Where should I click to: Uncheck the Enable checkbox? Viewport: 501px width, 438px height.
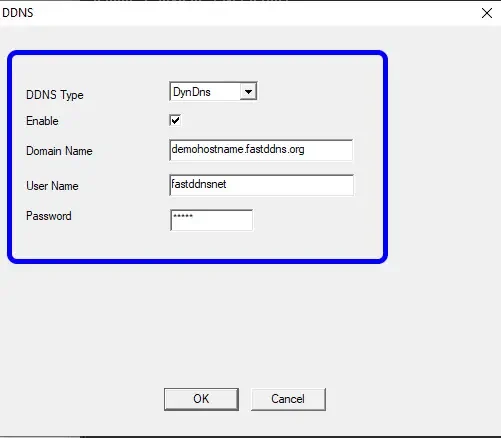coord(175,120)
